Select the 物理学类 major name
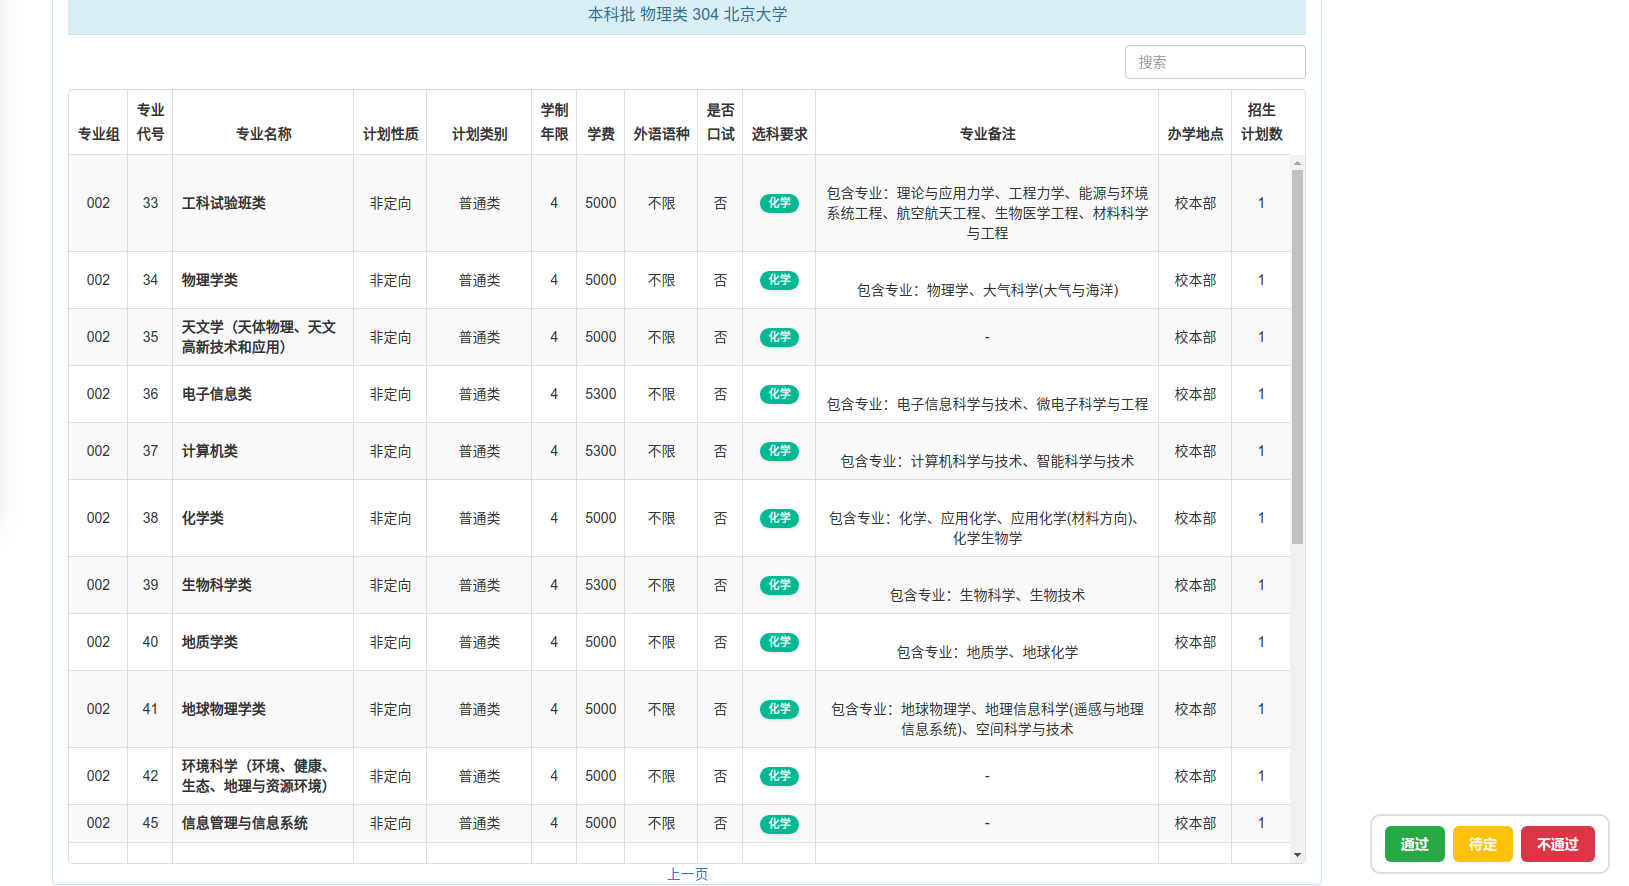The width and height of the screenshot is (1629, 886). (x=210, y=280)
